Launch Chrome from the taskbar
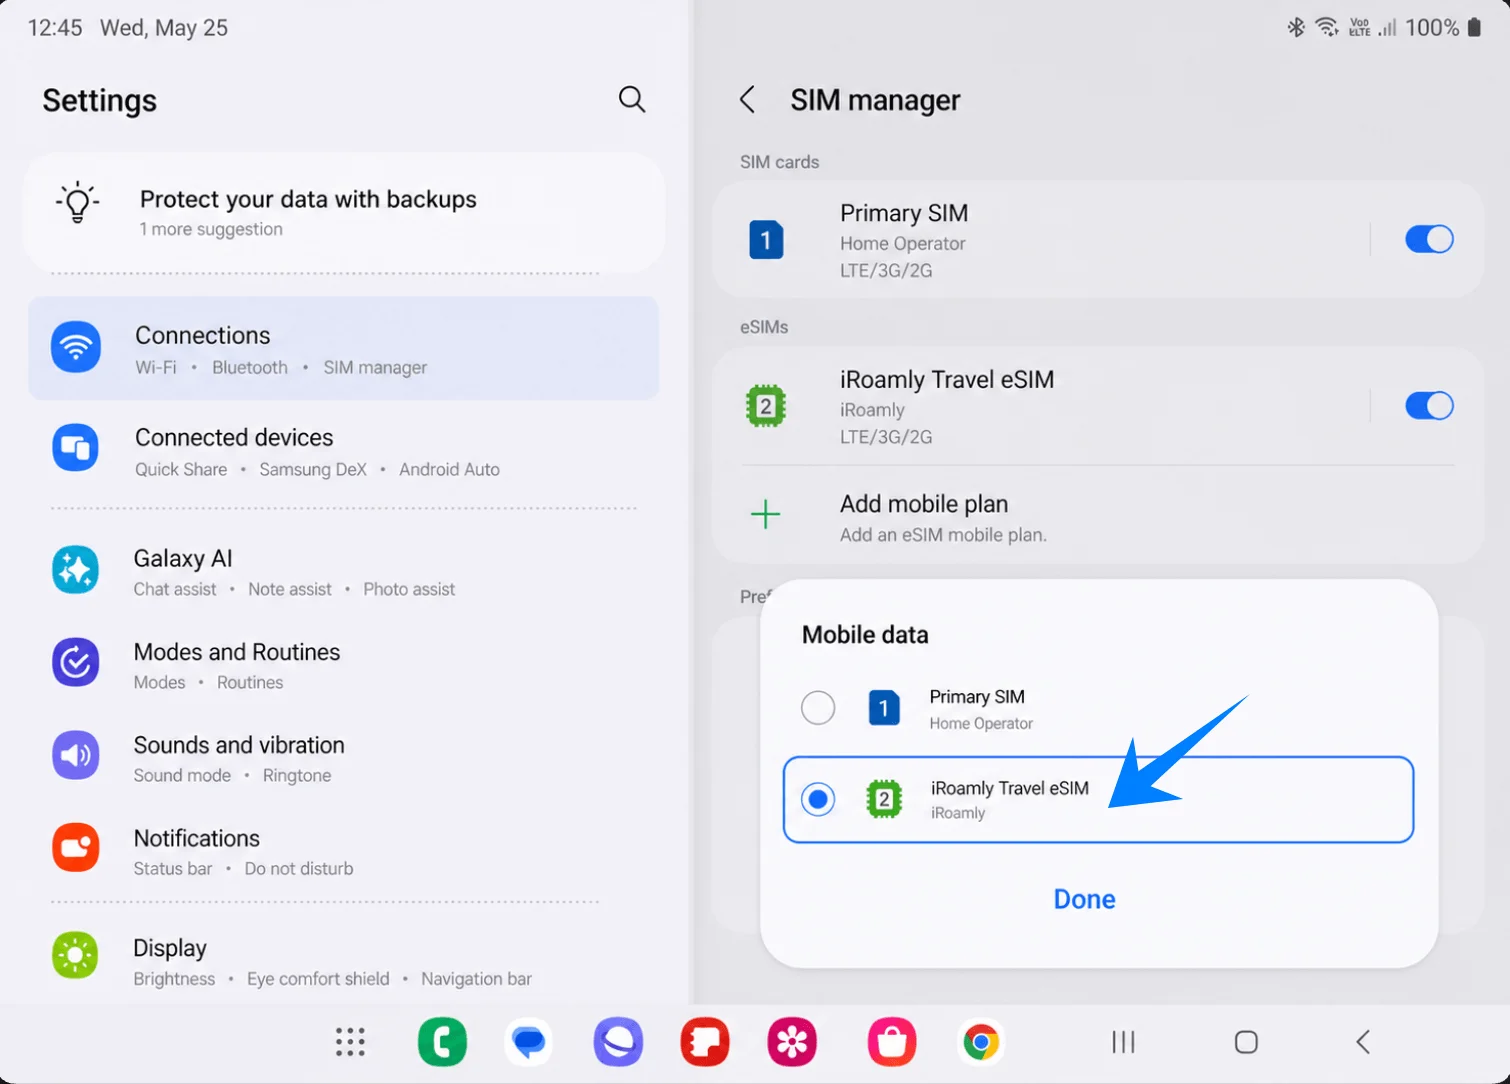 981,1042
